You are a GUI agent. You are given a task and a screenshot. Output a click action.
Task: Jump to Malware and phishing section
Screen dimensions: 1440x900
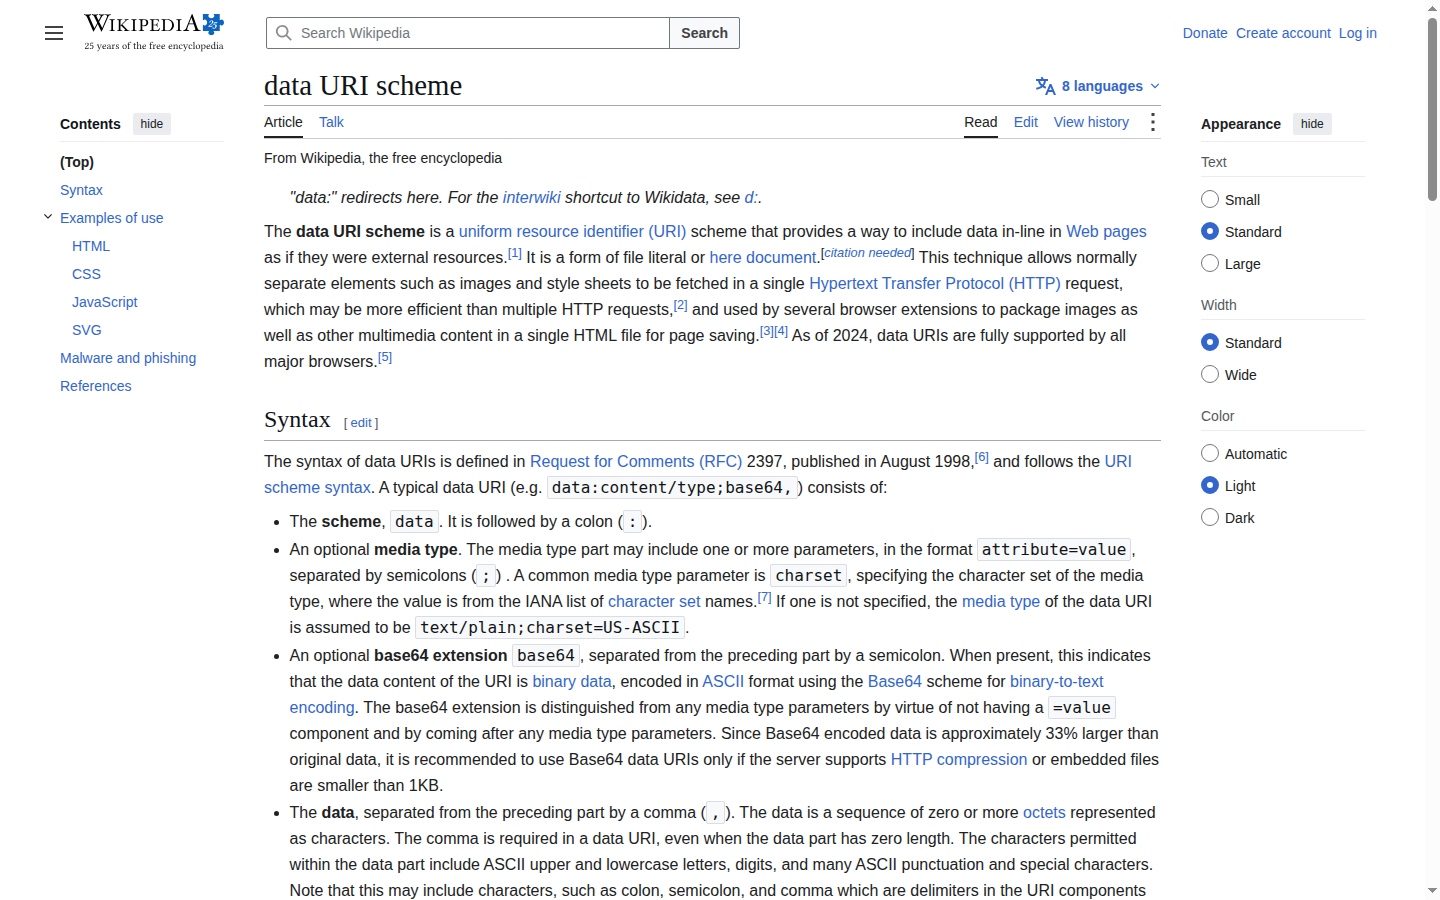(x=128, y=358)
